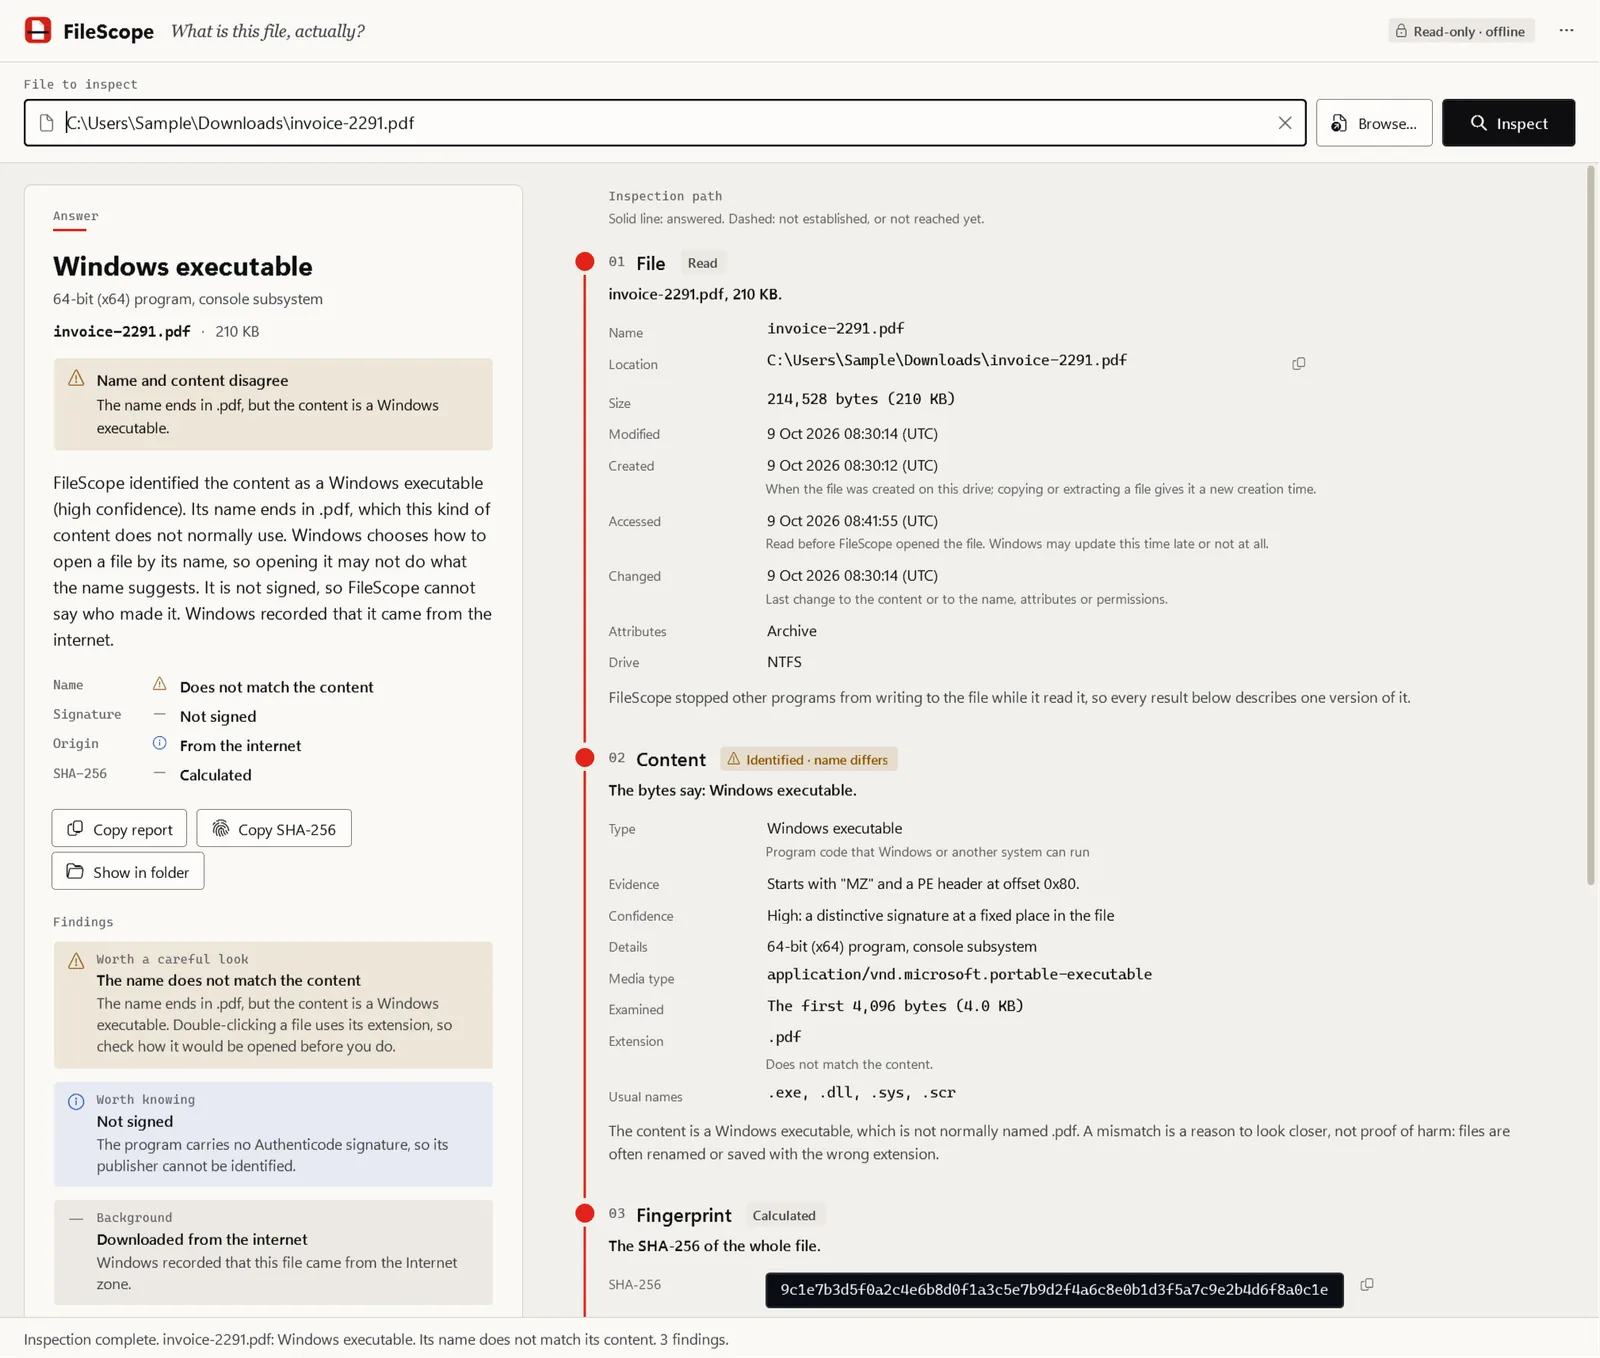Image resolution: width=1600 pixels, height=1358 pixels.
Task: Click the FileScope logo icon
Action: pyautogui.click(x=38, y=30)
